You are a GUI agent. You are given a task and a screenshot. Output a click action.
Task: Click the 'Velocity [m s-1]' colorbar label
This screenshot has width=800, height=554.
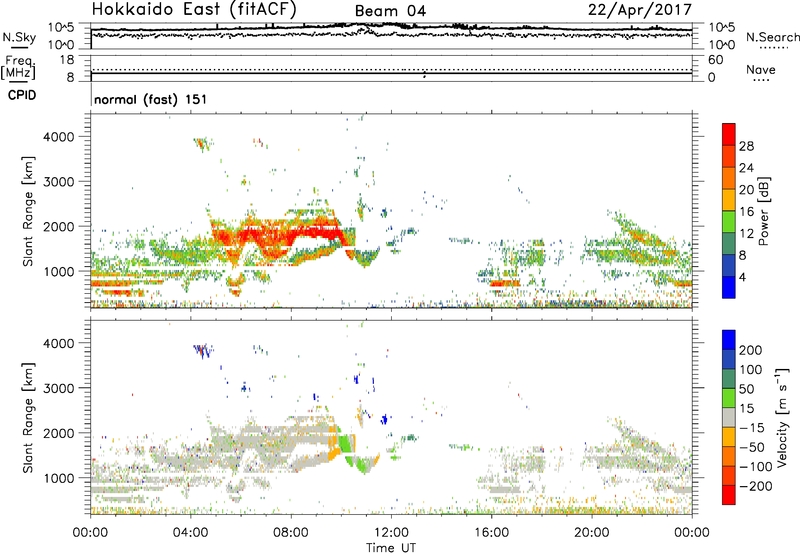pyautogui.click(x=782, y=417)
